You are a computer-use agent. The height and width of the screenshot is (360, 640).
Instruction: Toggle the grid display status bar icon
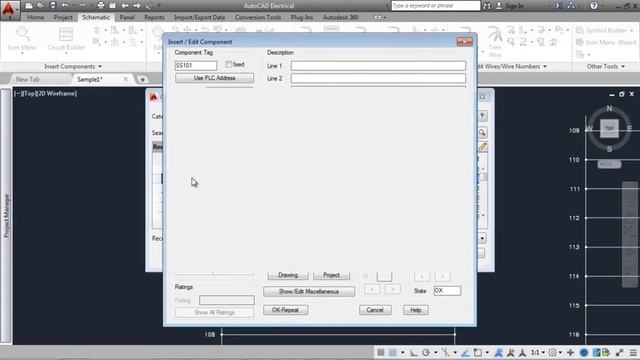tap(381, 352)
